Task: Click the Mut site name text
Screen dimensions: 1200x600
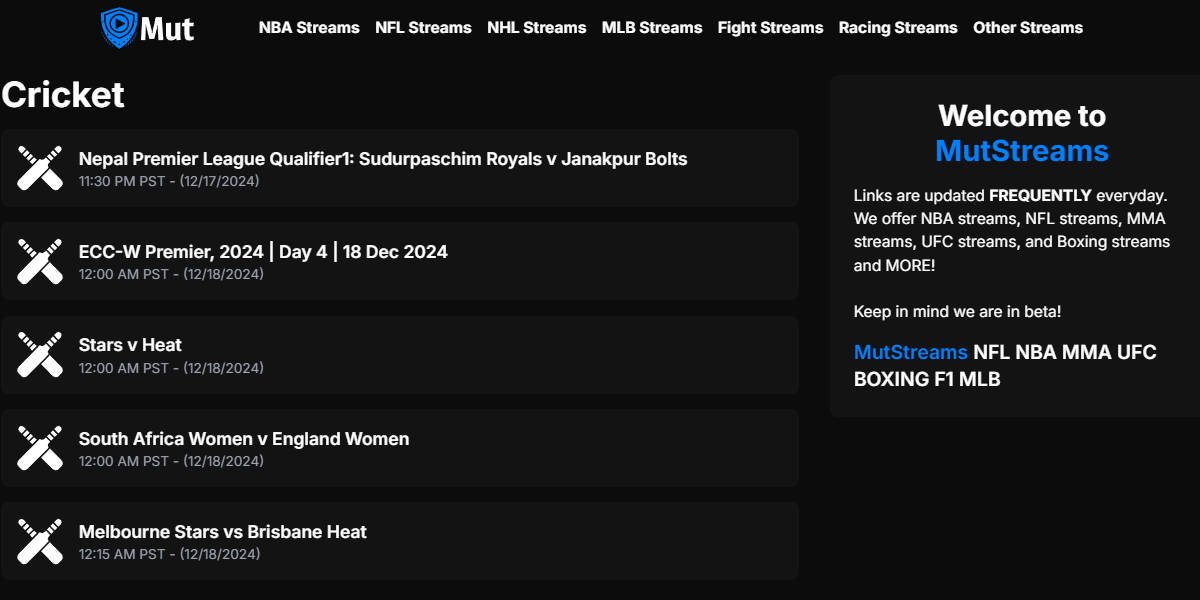Action: [167, 29]
